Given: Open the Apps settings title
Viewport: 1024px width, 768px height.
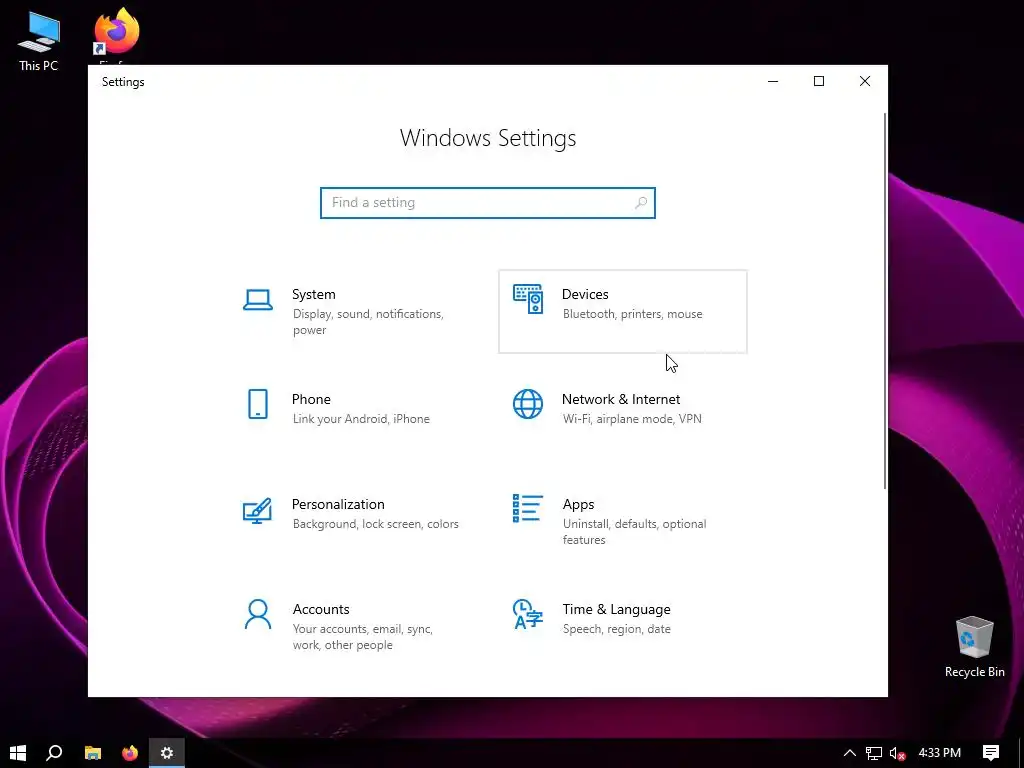Looking at the screenshot, I should pyautogui.click(x=579, y=505).
